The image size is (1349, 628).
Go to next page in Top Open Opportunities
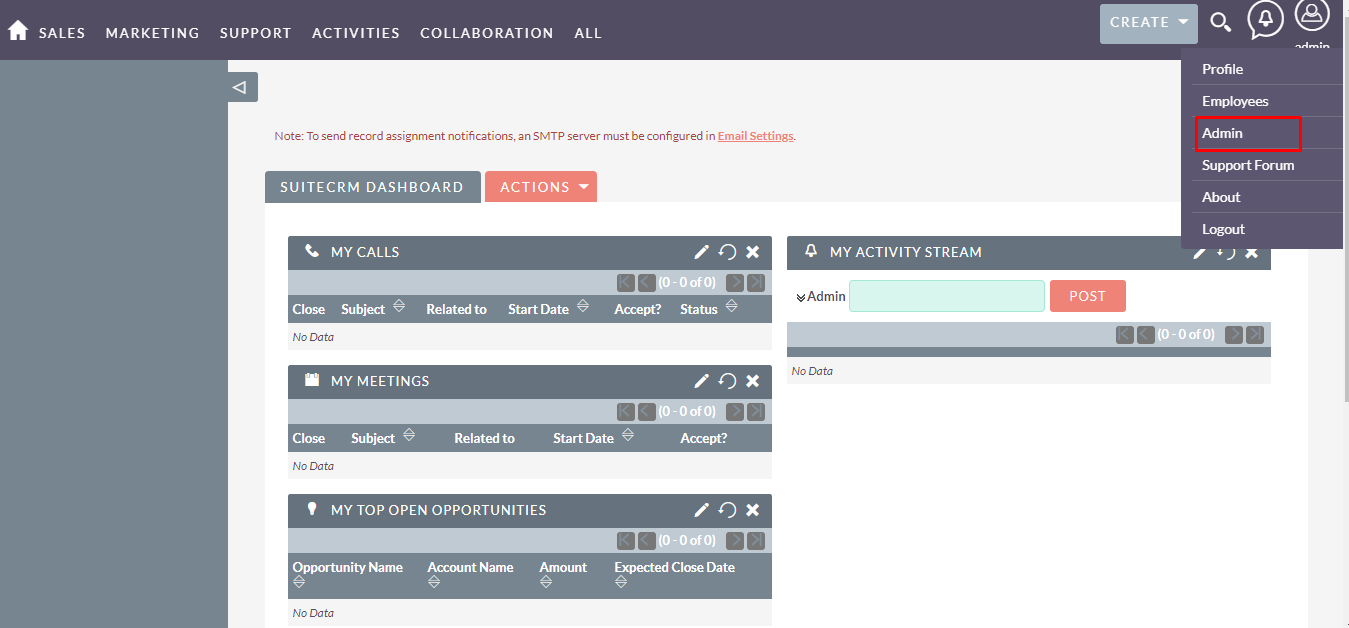[735, 540]
